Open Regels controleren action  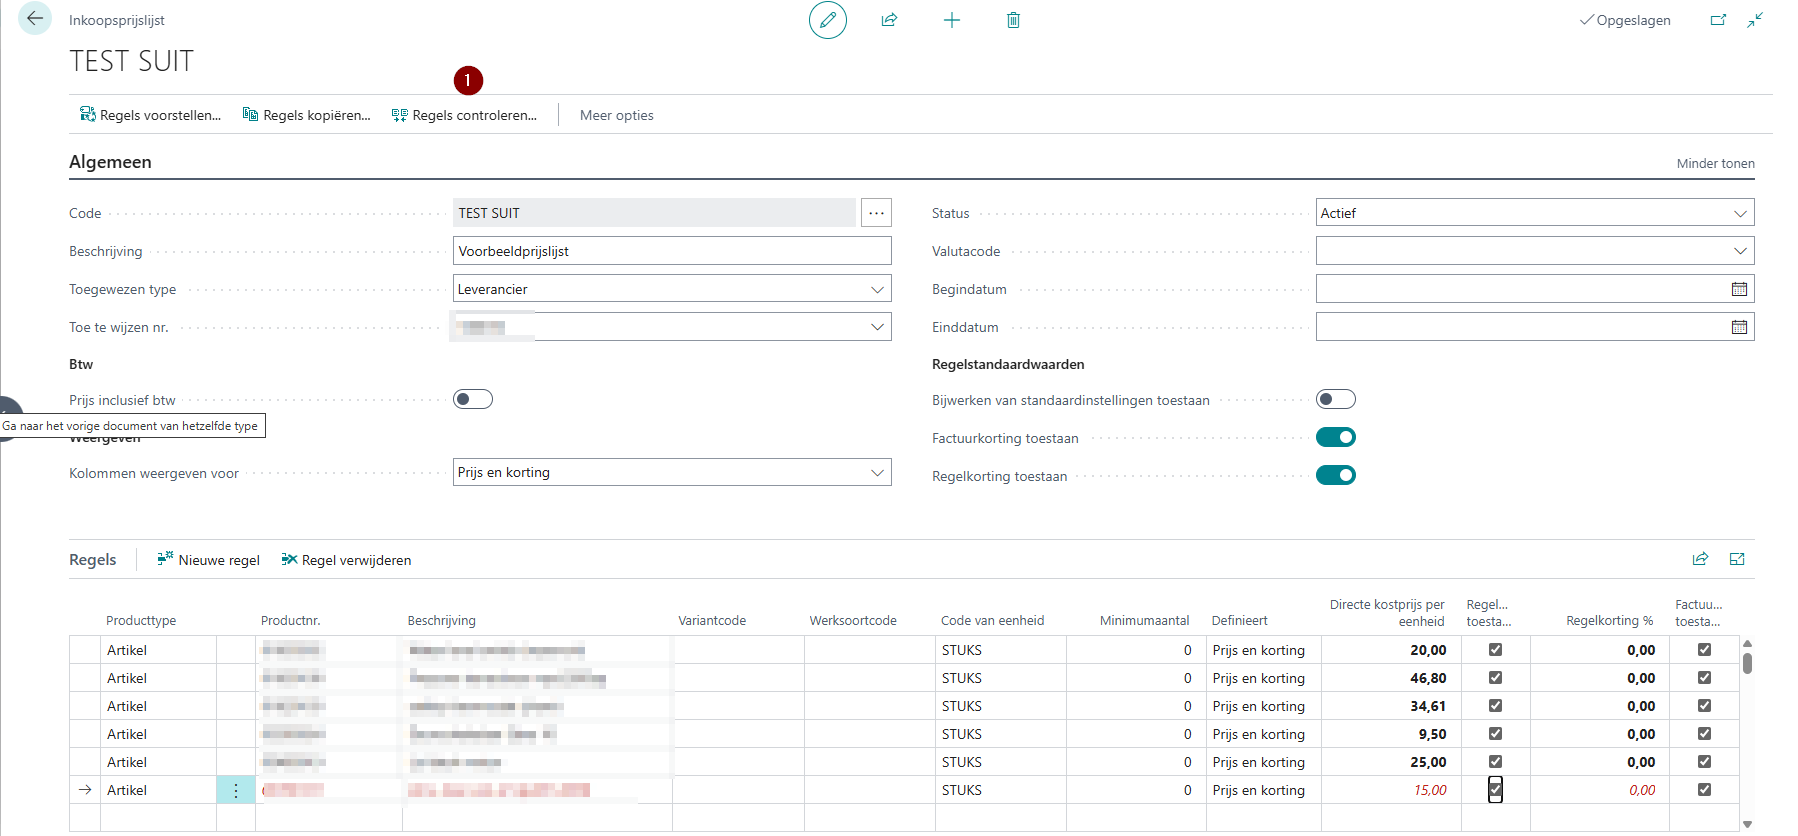pos(464,115)
